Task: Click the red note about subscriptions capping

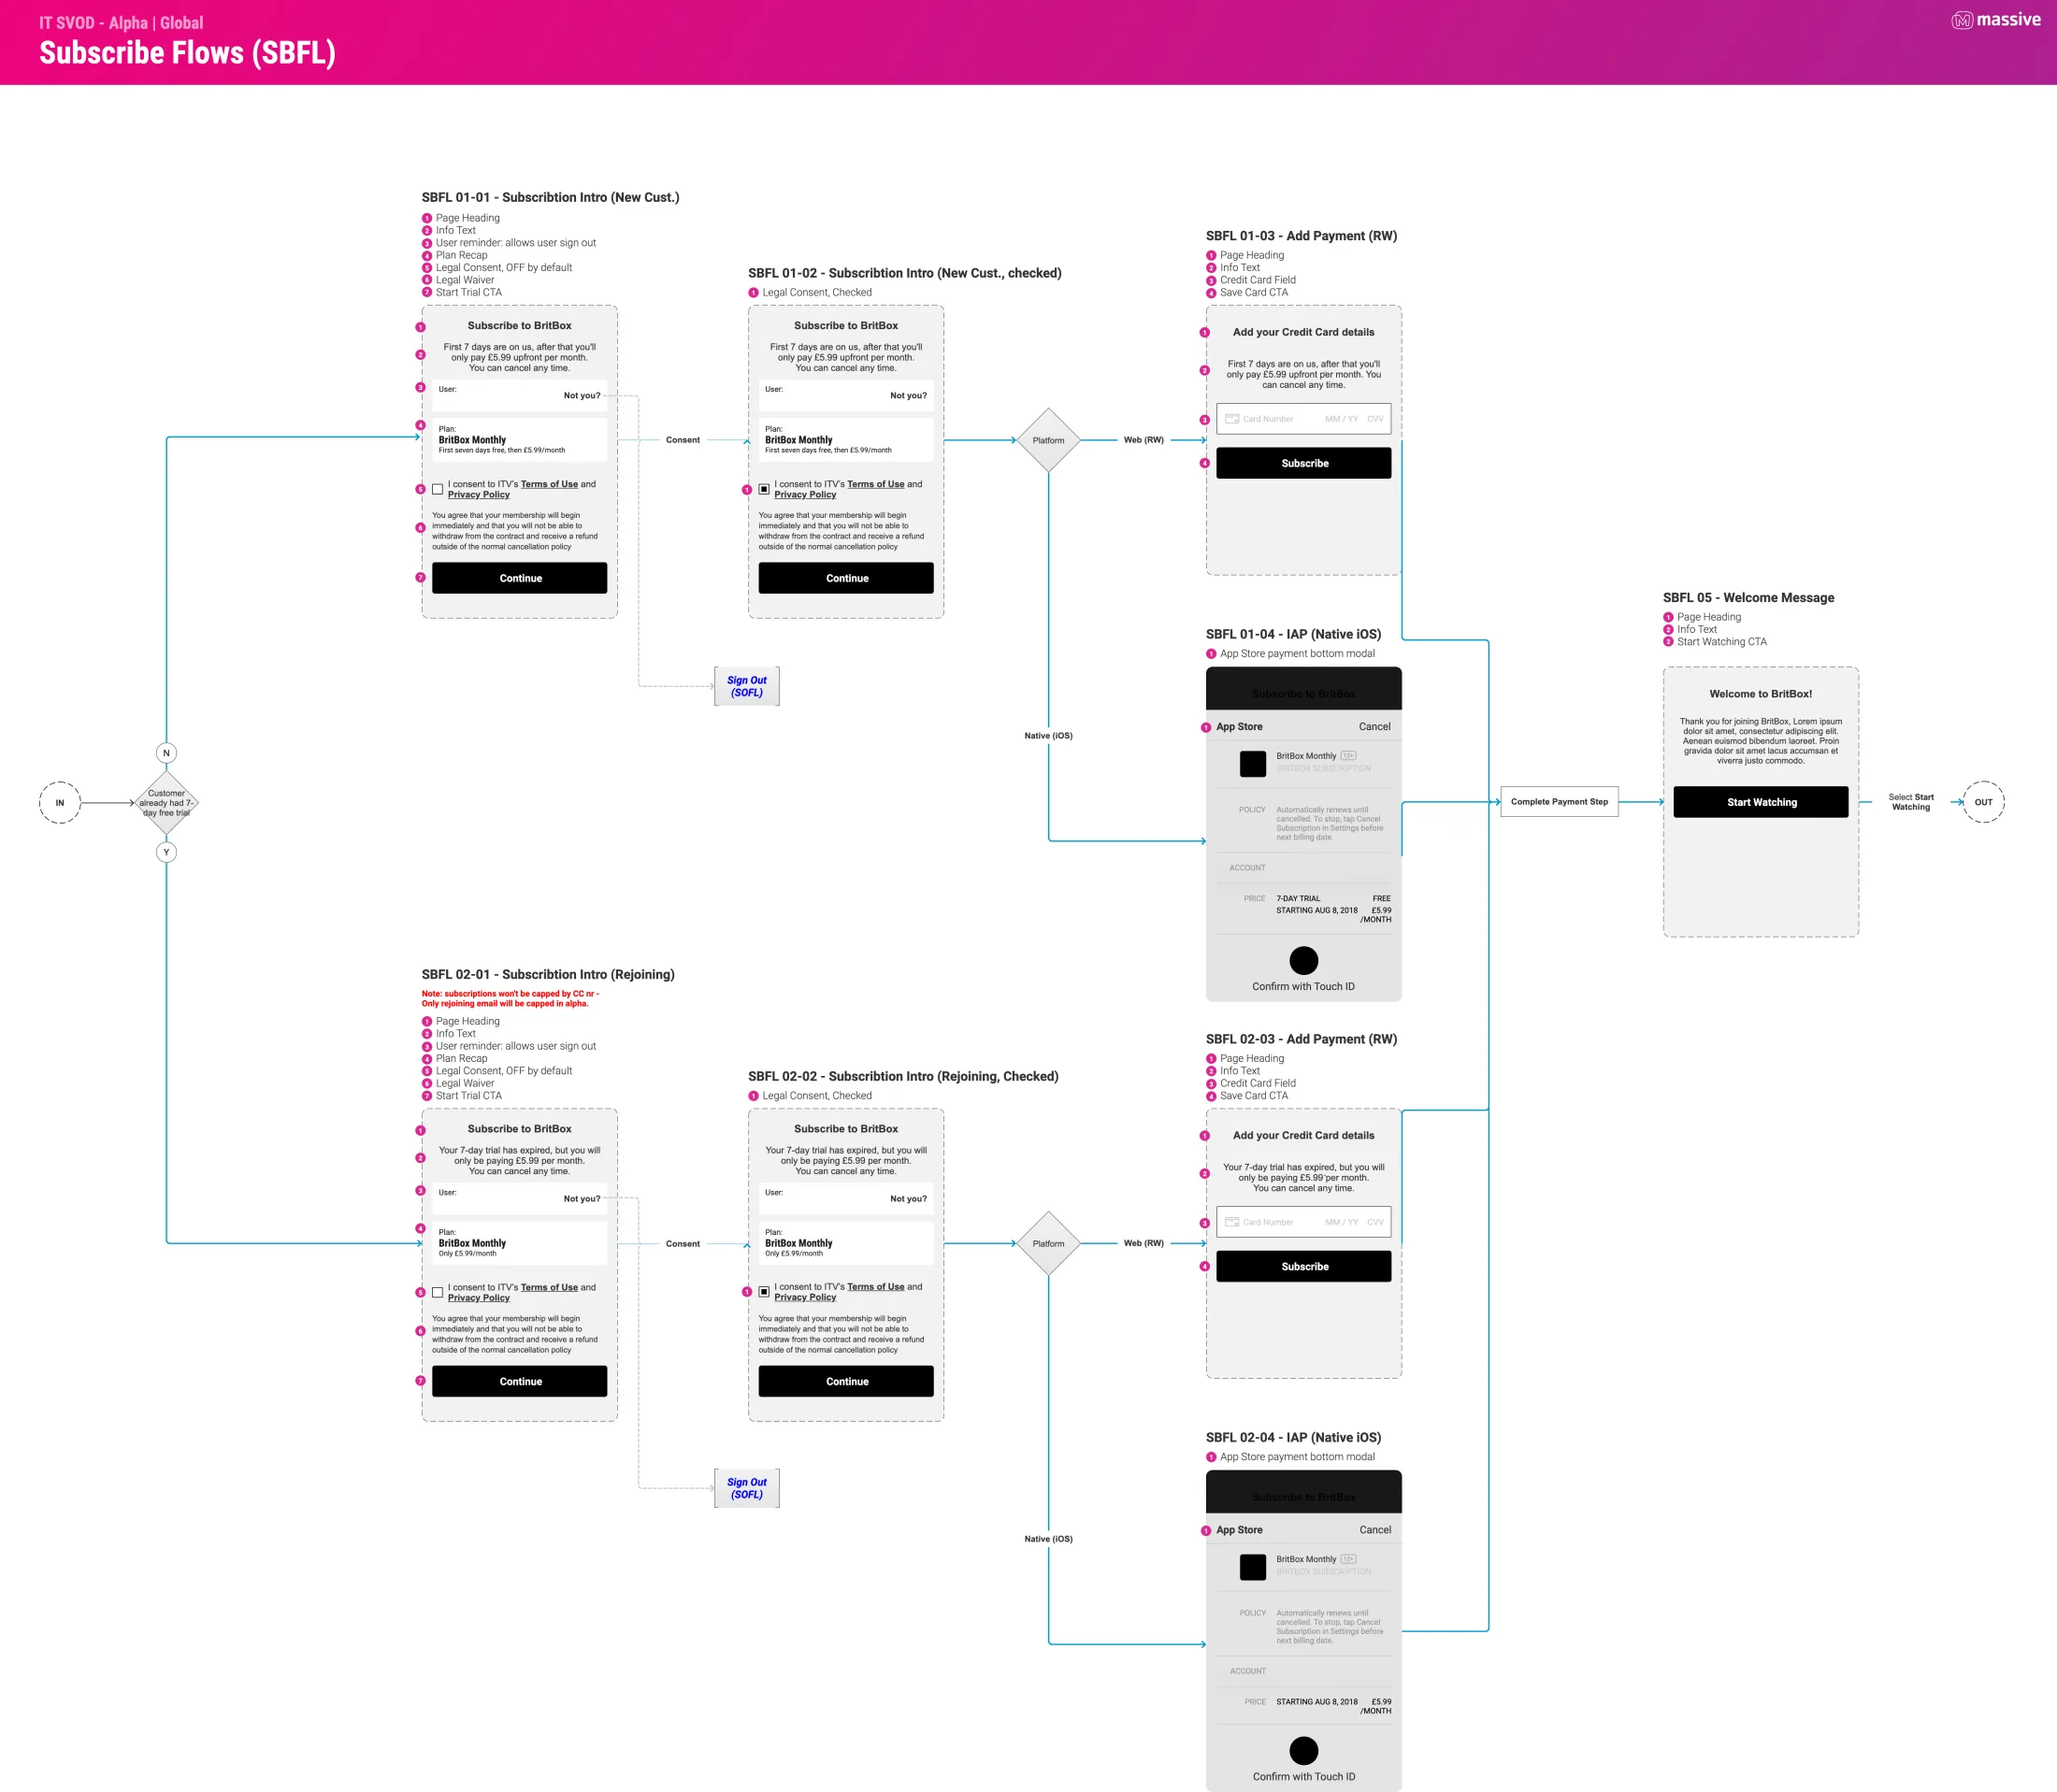Action: point(510,998)
